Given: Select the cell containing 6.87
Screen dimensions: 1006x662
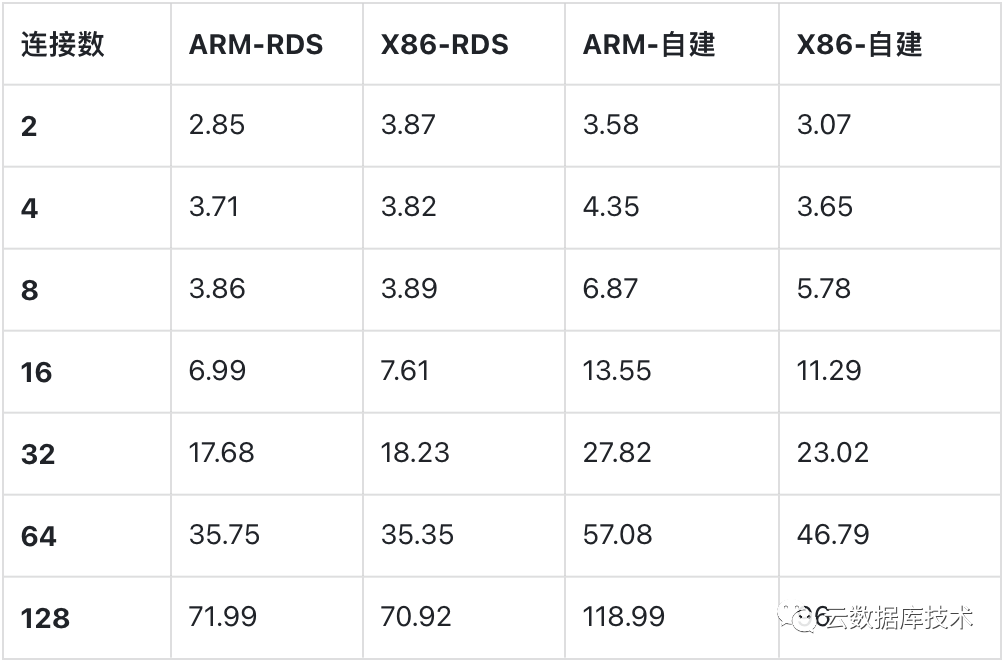Looking at the screenshot, I should pyautogui.click(x=611, y=289).
